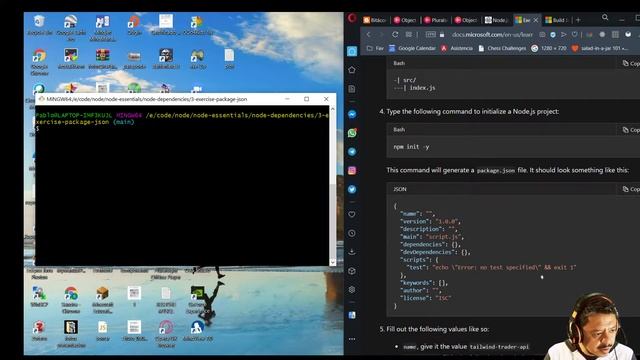This screenshot has width=640, height=360.
Task: Open the Google Chrome desktop shortcut
Action: (39, 62)
